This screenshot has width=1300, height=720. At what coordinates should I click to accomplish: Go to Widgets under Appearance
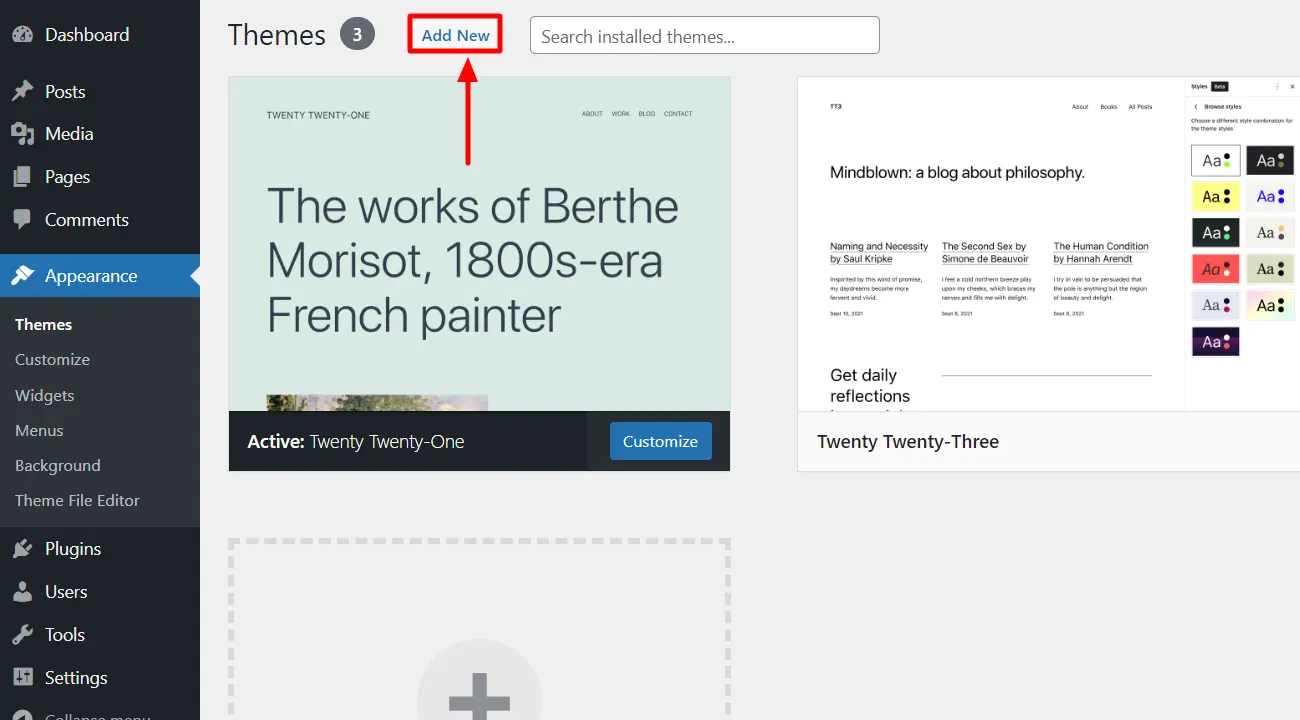[44, 396]
